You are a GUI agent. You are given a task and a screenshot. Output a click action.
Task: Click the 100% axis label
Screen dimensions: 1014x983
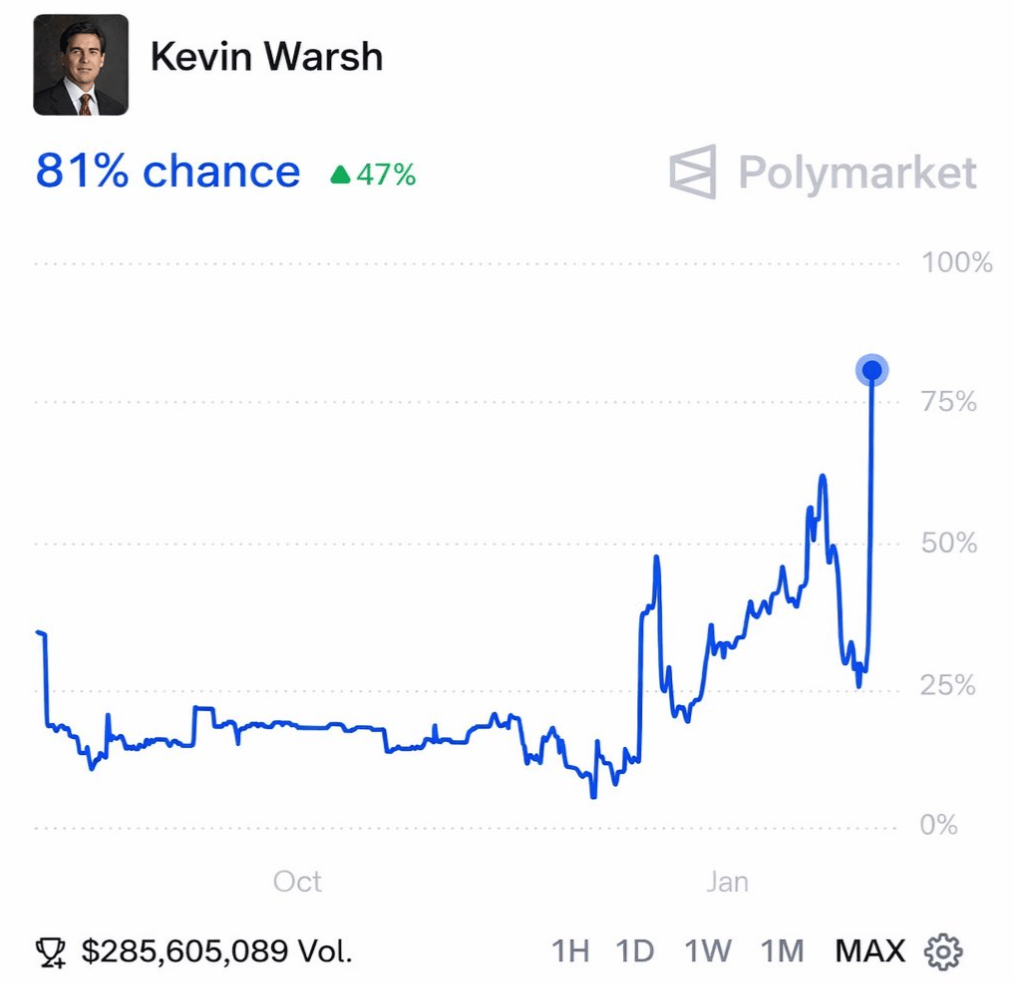click(x=956, y=264)
